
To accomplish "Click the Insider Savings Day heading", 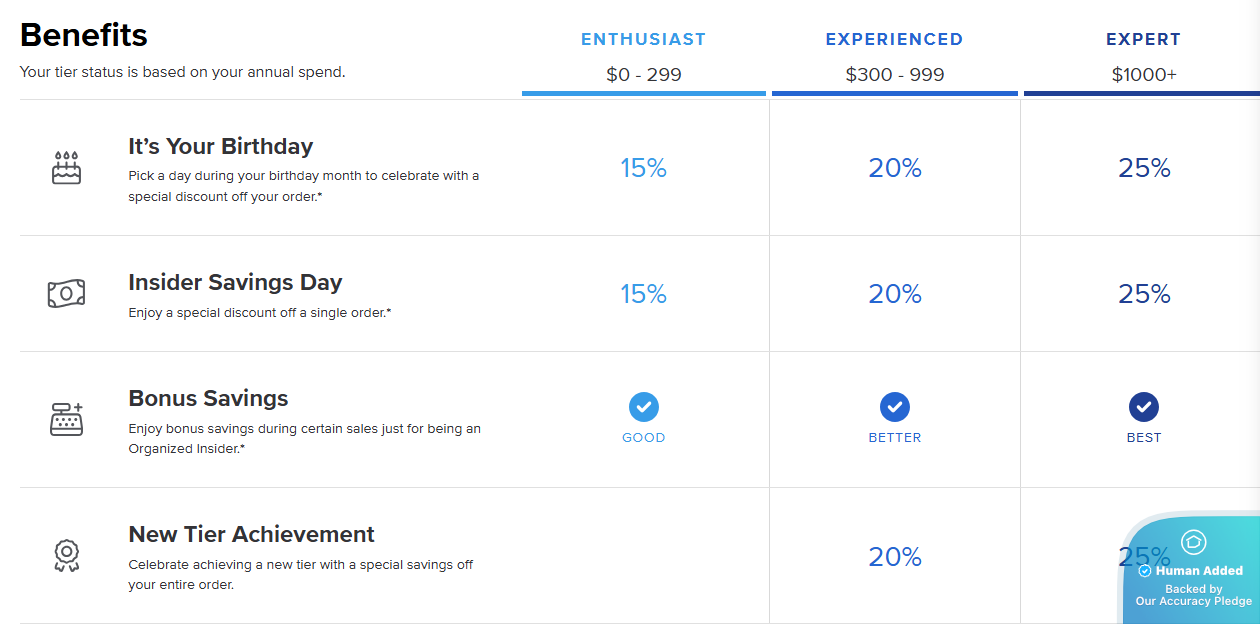I will [235, 282].
